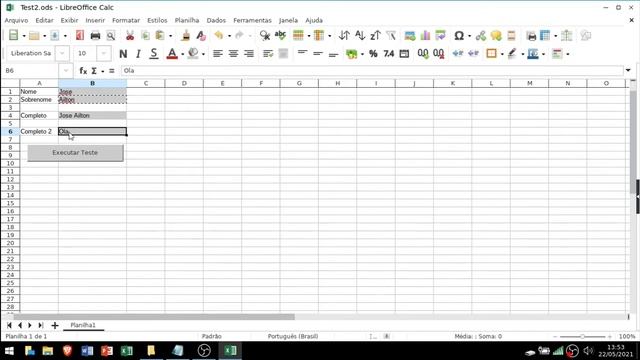Screen dimensions: 640x360
Task: Open the font name dropdown
Action: [62, 53]
